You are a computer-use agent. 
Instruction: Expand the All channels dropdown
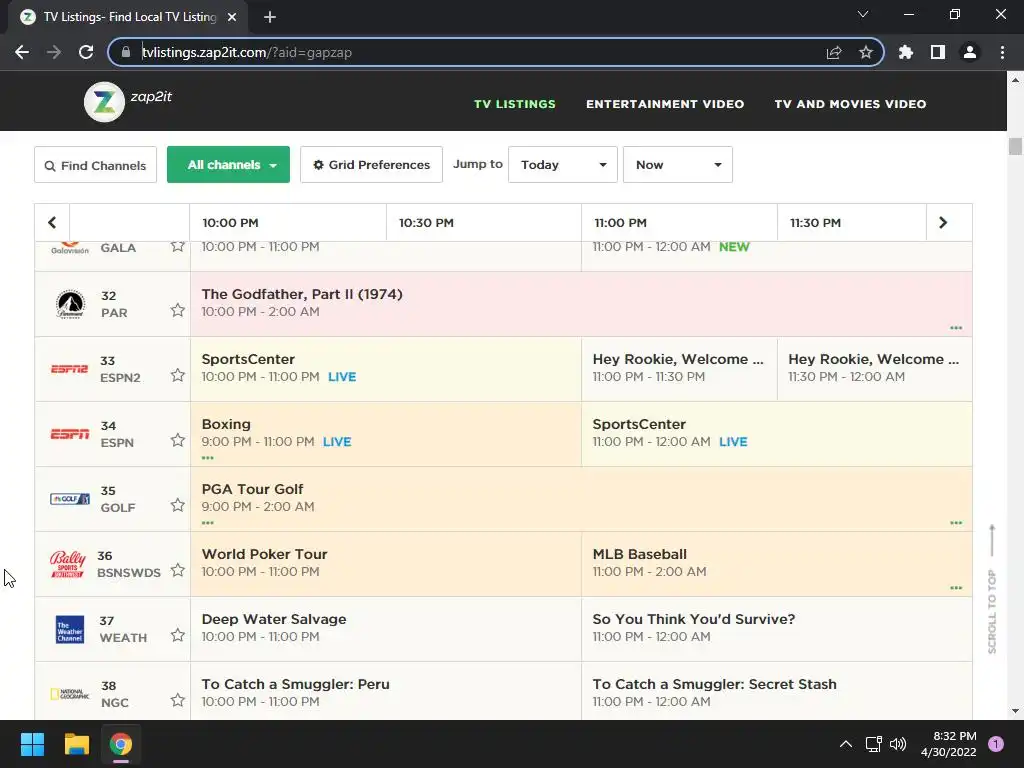point(229,165)
